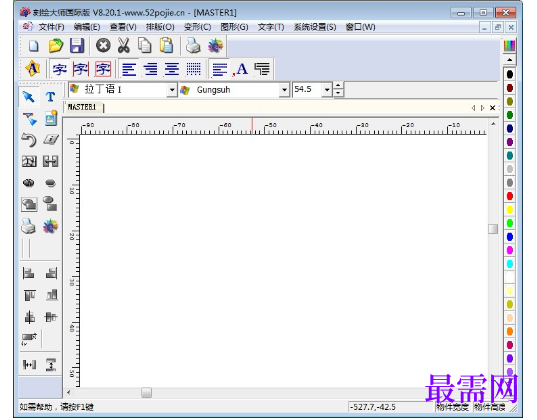Open the Gungsuh font dropdown

(284, 90)
